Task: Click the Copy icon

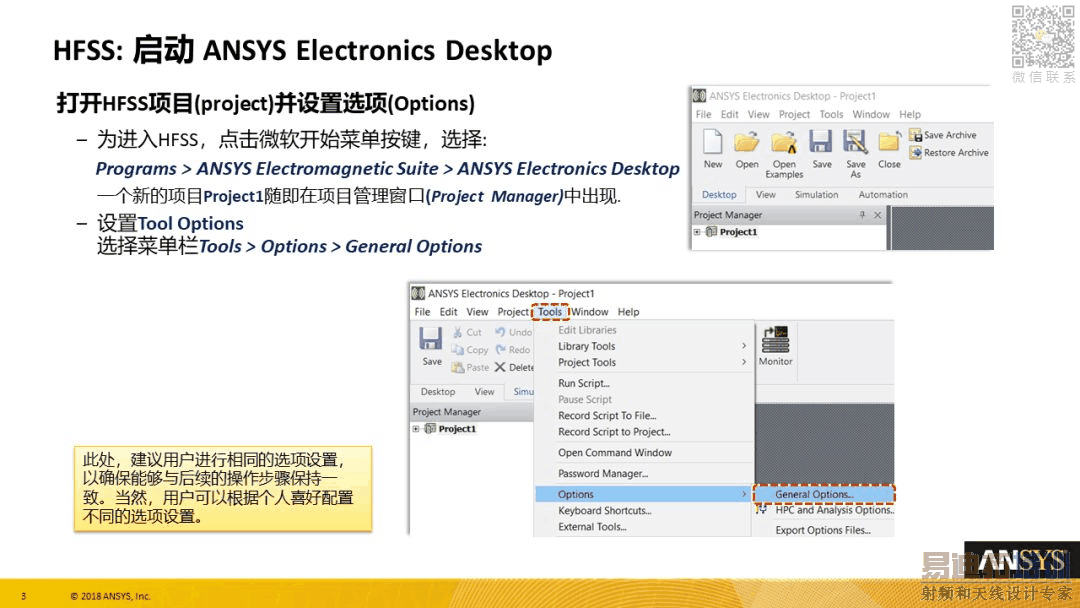Action: (457, 350)
